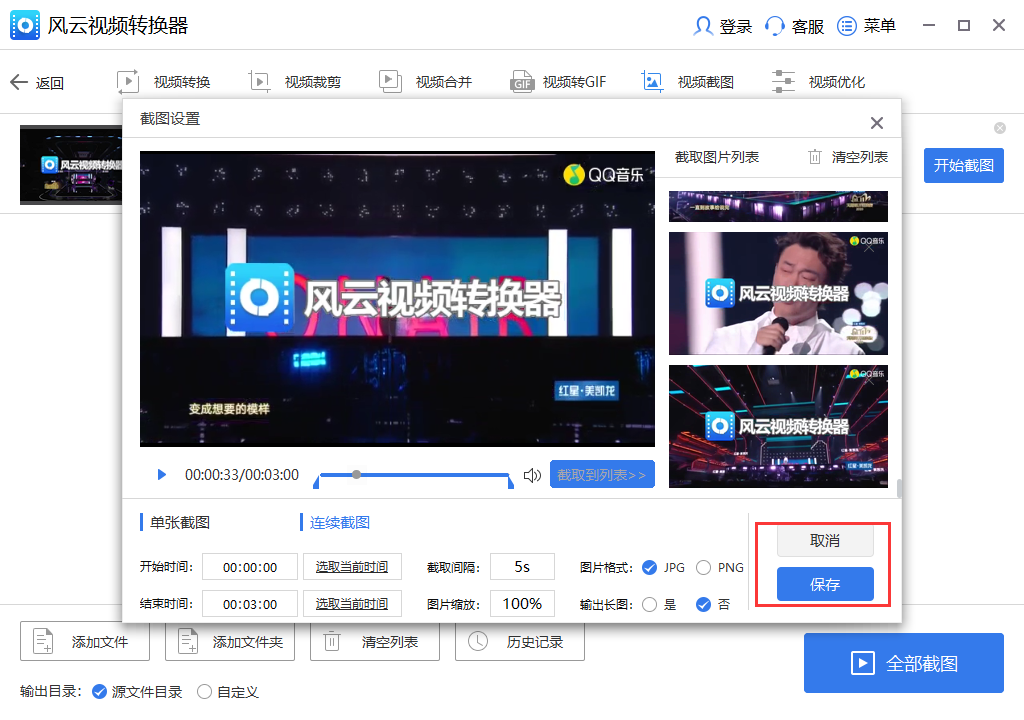The height and width of the screenshot is (720, 1024).
Task: Click the 结束时间 input field
Action: click(x=249, y=604)
